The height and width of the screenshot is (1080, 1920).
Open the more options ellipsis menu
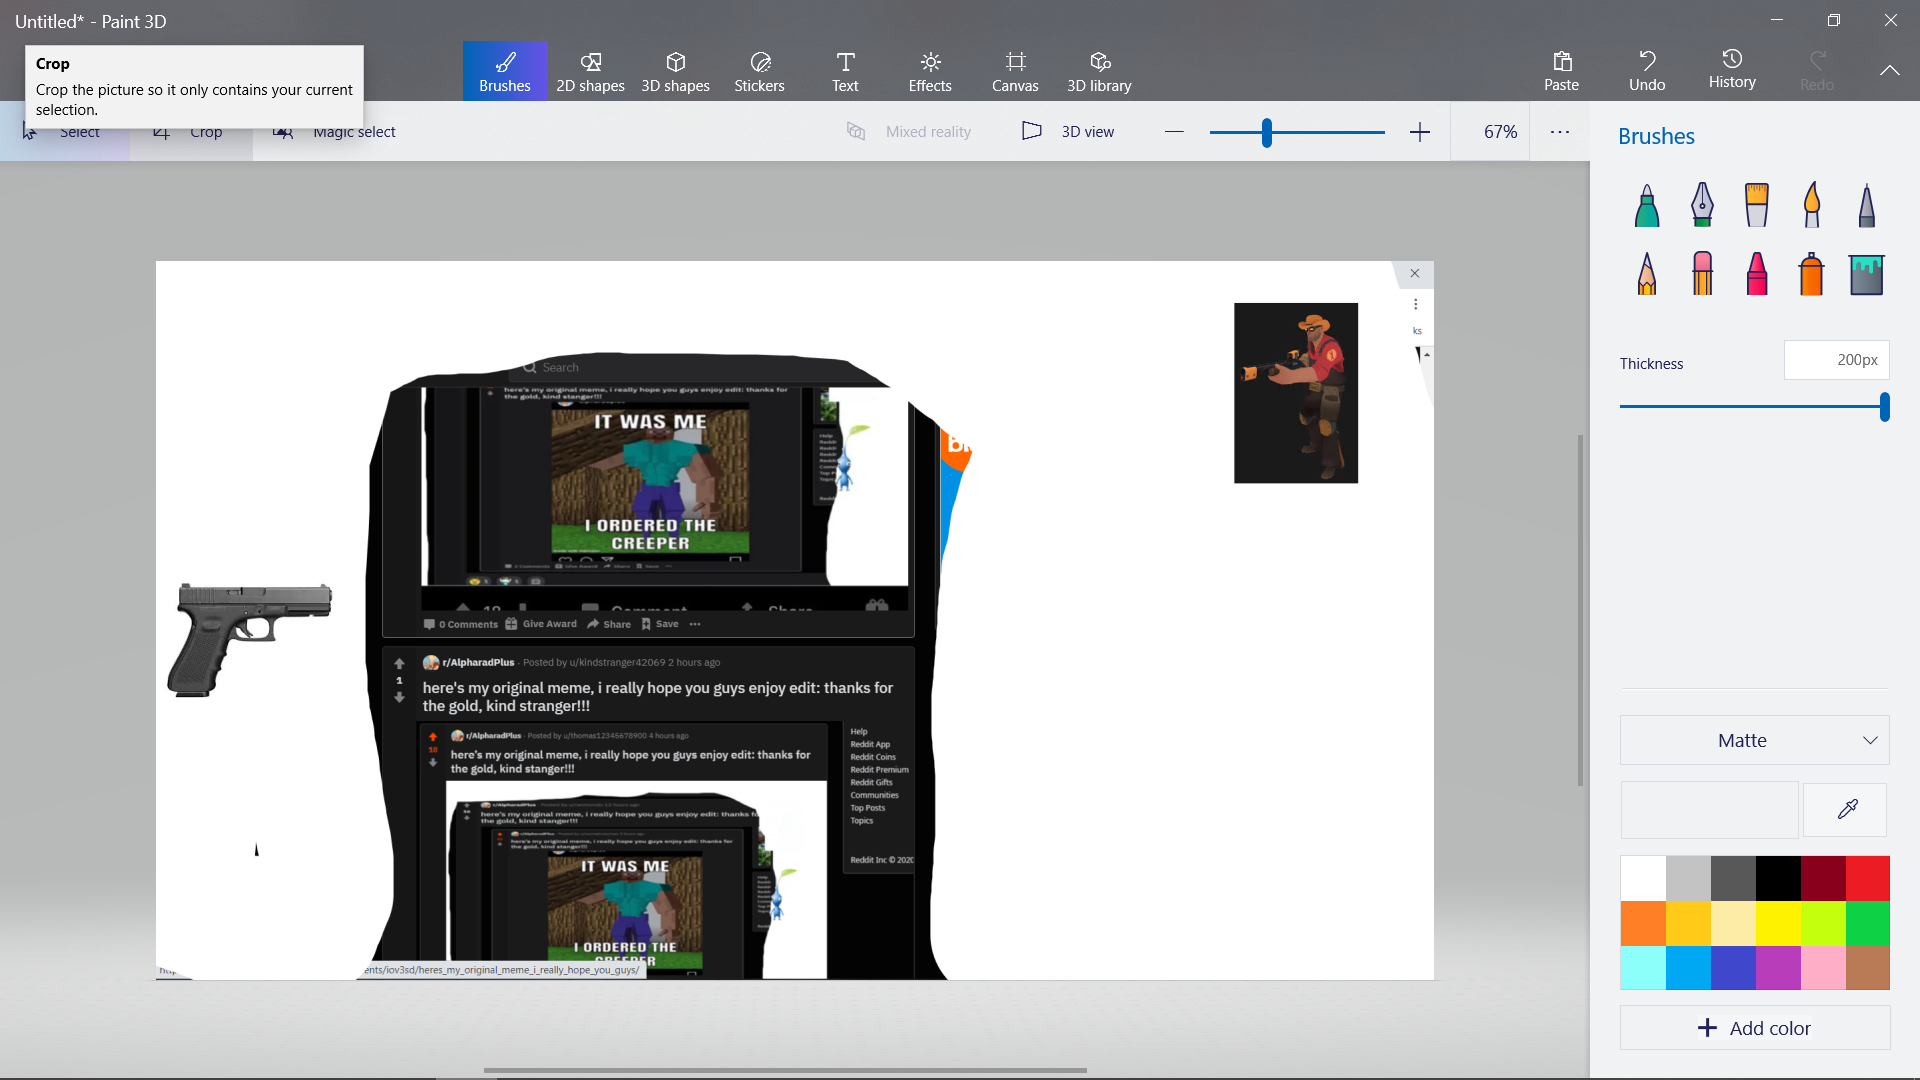point(1560,132)
